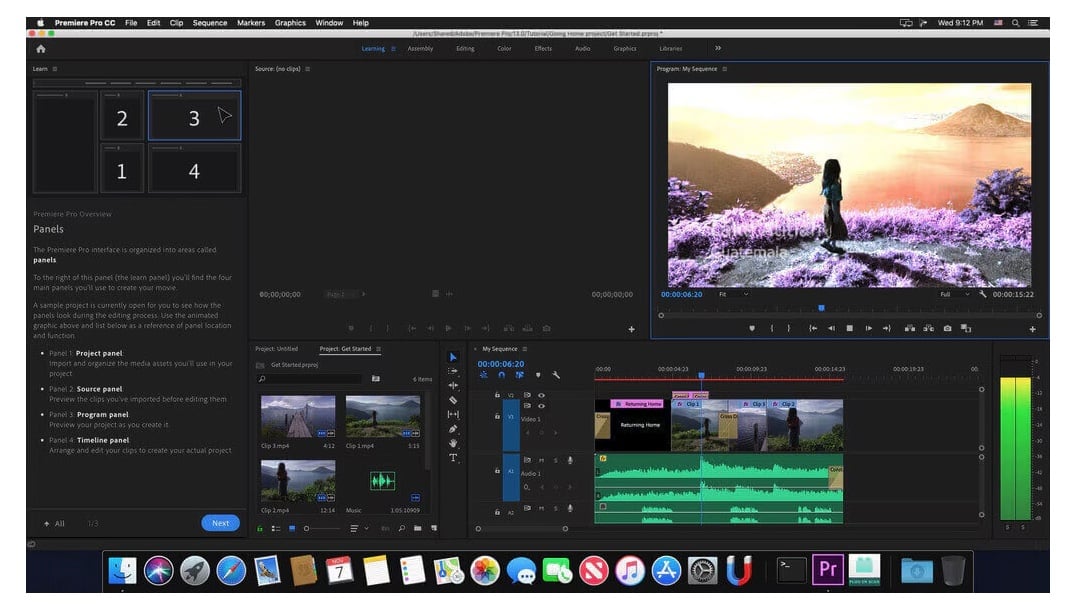The height and width of the screenshot is (604, 1065).
Task: Open the Full playback resolution dropdown
Action: click(x=956, y=294)
